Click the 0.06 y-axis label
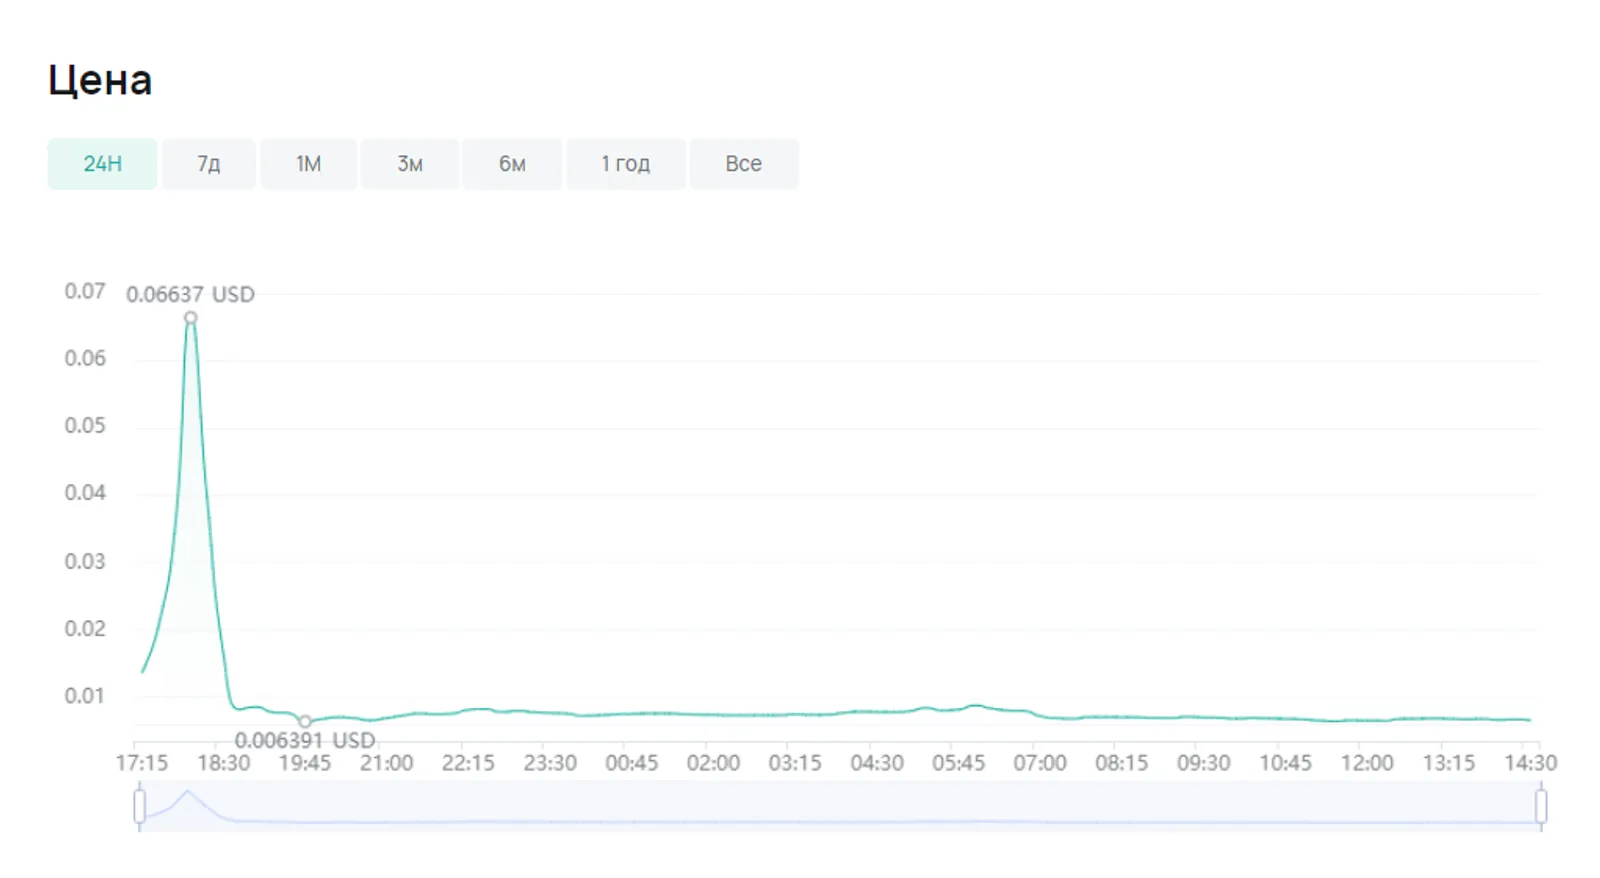The width and height of the screenshot is (1600, 878). tap(85, 358)
